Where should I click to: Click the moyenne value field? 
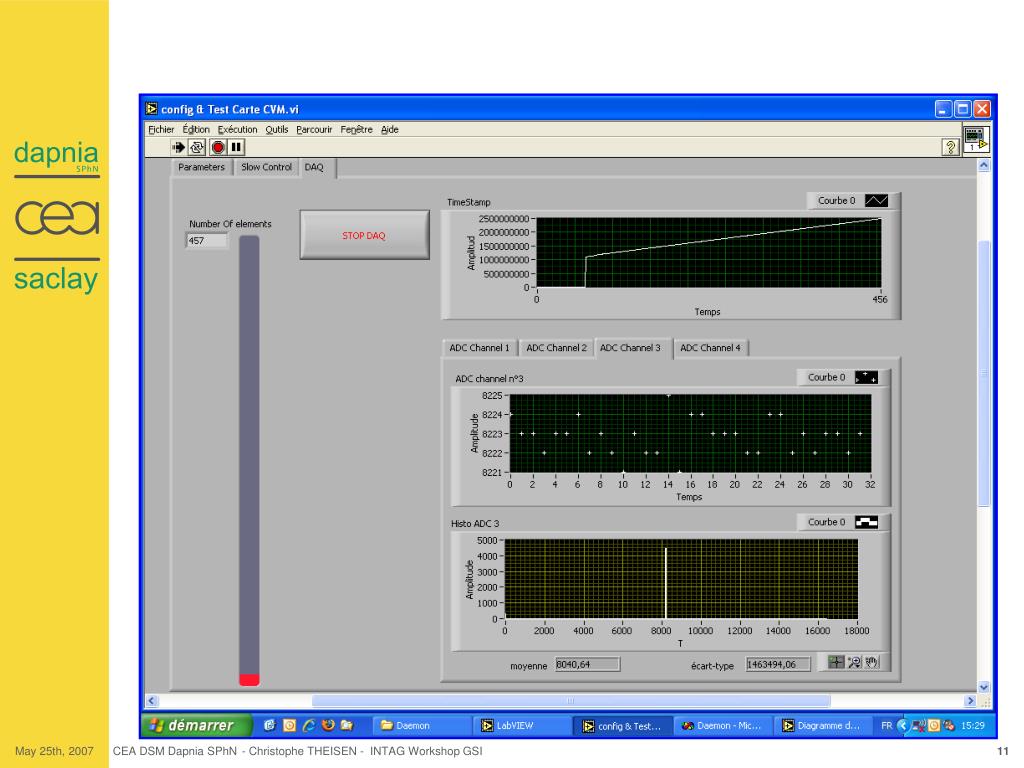point(587,665)
